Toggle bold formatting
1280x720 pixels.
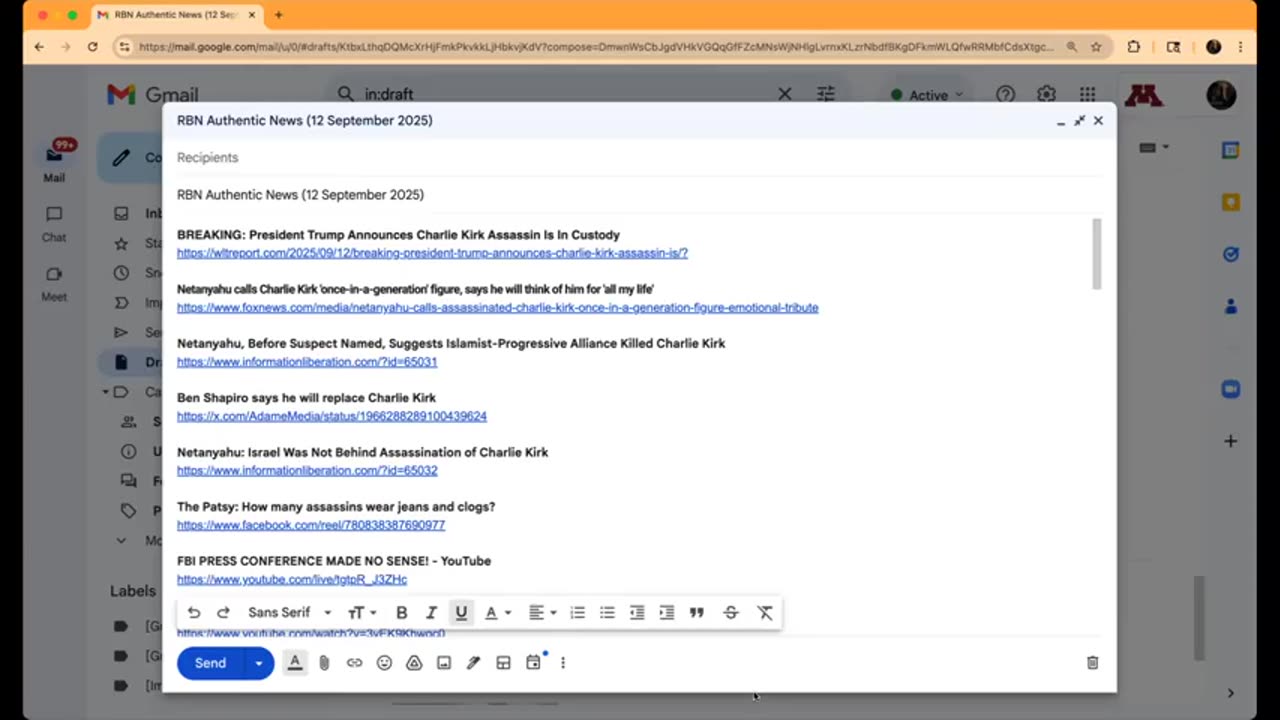point(401,613)
